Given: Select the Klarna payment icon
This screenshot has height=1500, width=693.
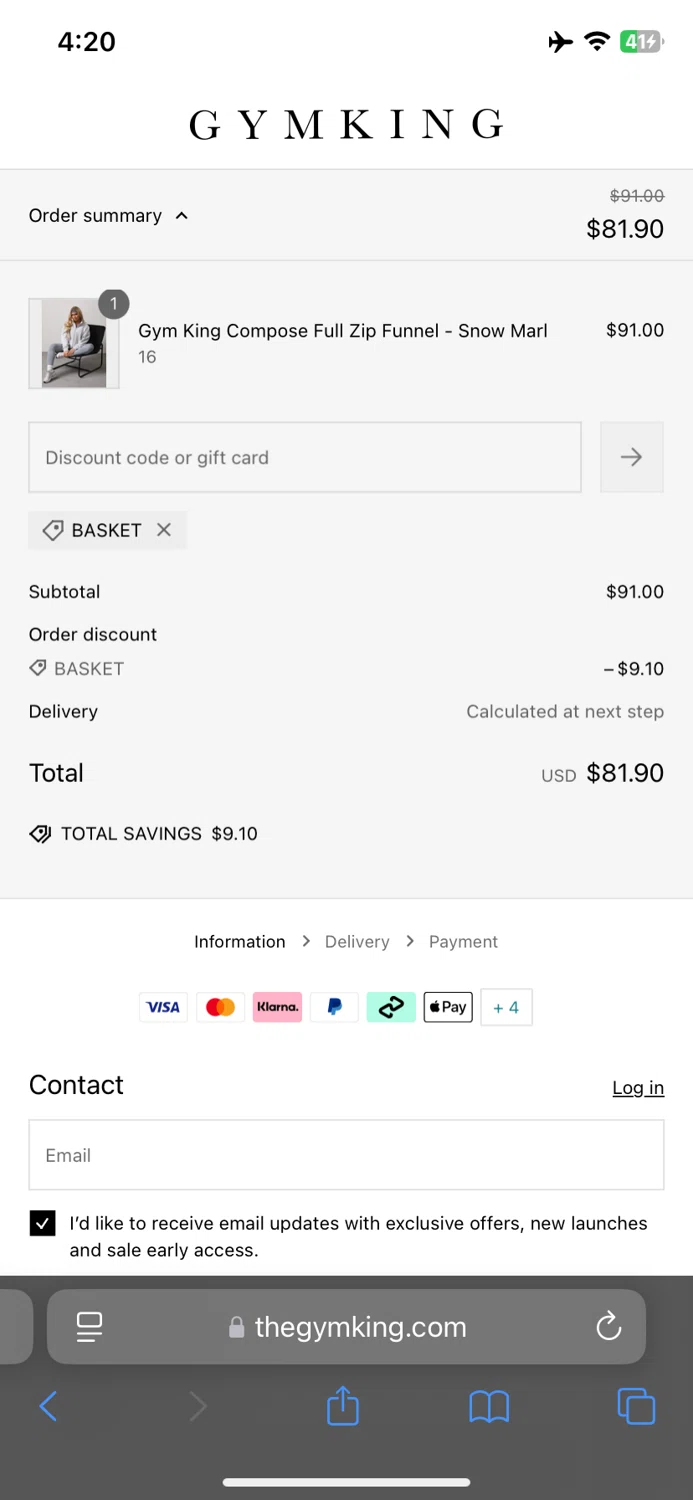Looking at the screenshot, I should point(277,1007).
